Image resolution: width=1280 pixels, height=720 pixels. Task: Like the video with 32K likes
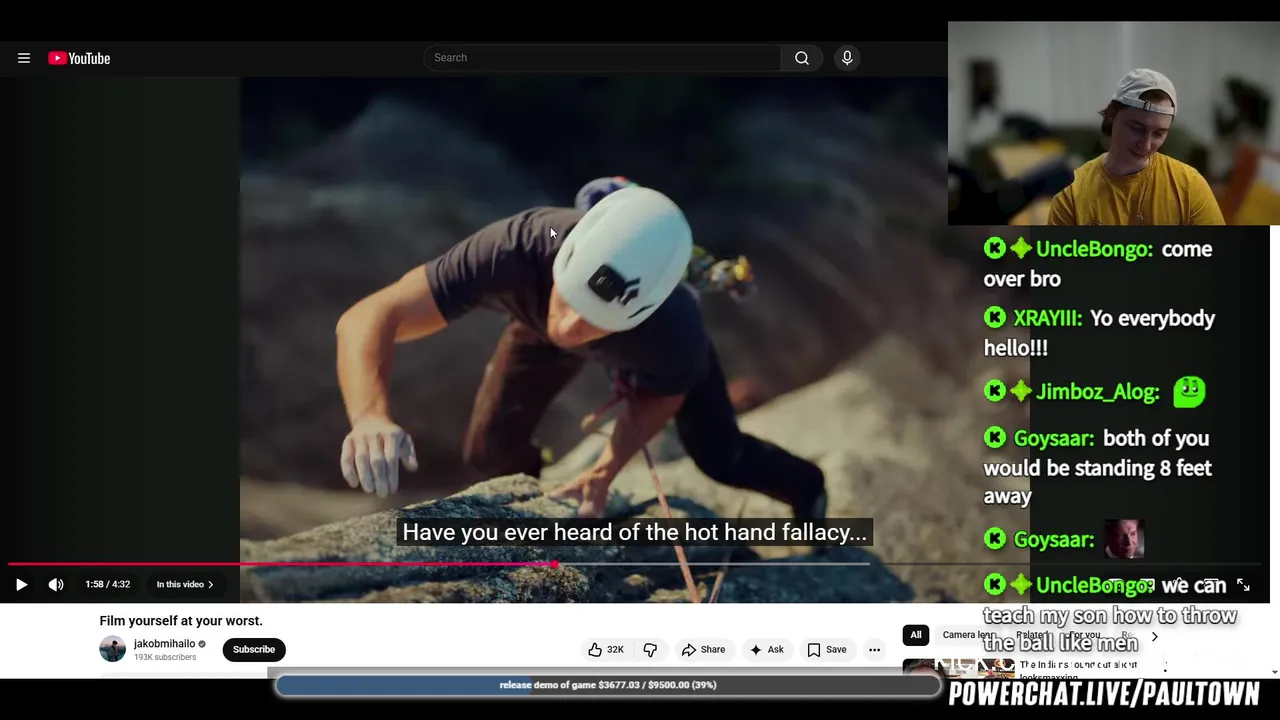(606, 650)
